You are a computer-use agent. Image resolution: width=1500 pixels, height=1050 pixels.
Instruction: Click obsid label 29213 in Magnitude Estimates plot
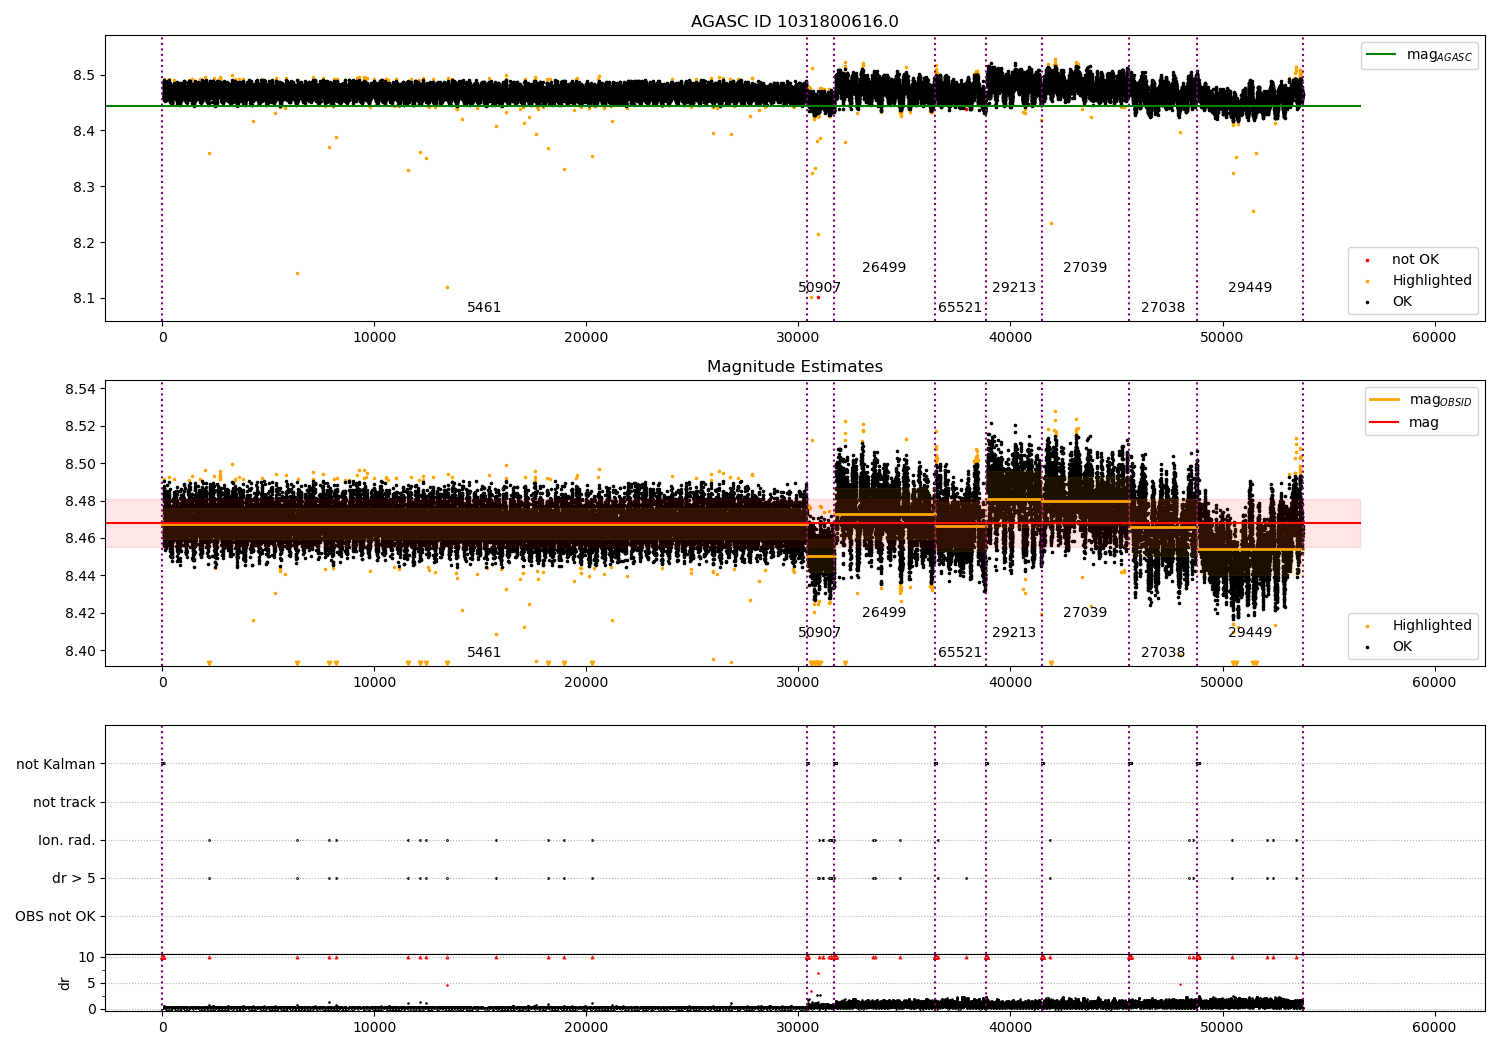1014,633
